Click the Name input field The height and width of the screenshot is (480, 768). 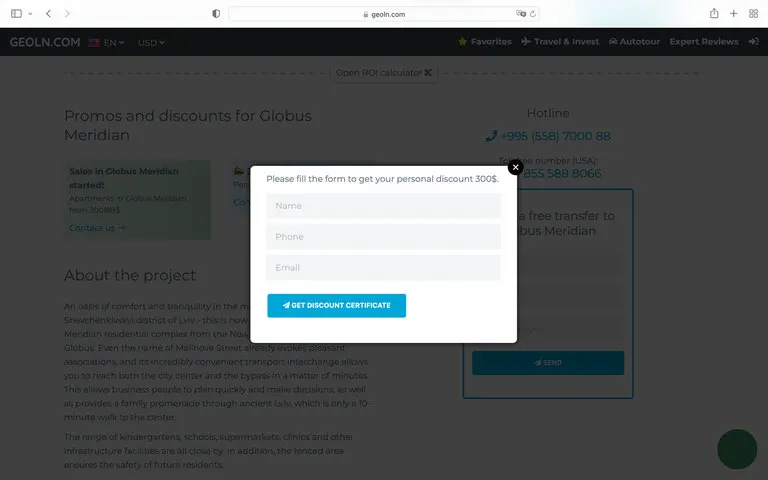pos(383,206)
